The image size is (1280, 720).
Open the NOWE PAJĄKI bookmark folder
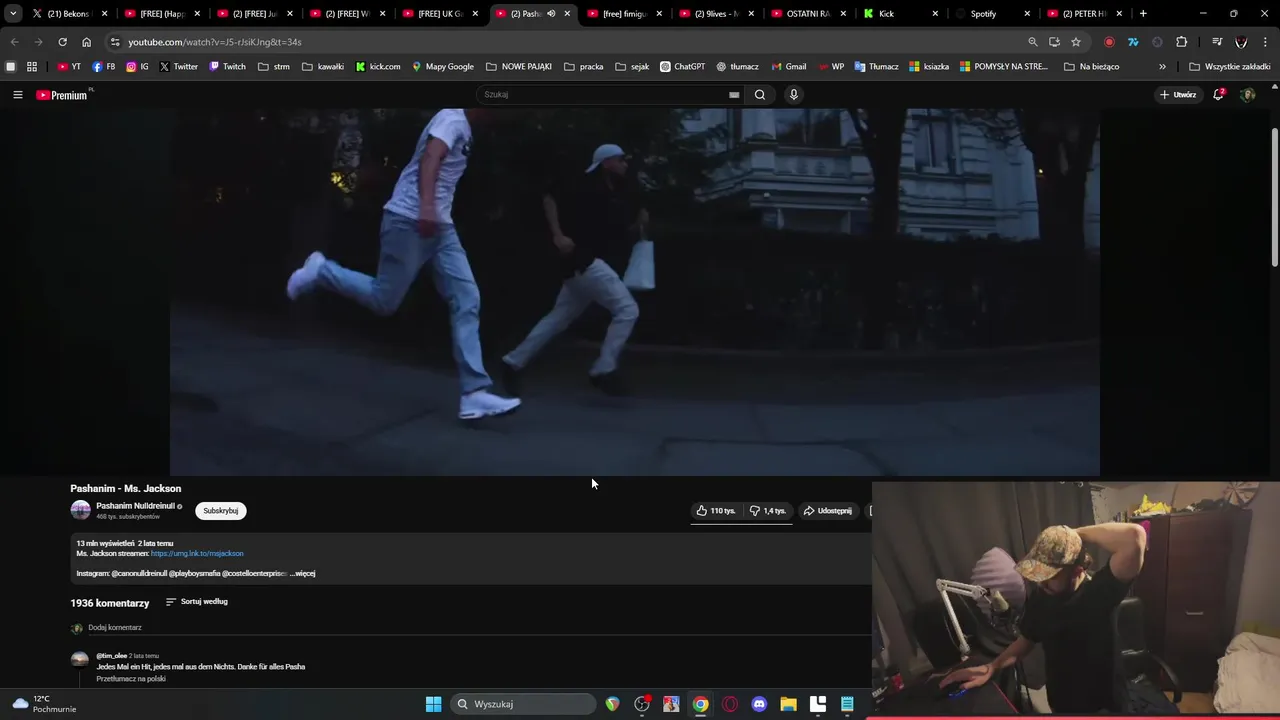519,67
